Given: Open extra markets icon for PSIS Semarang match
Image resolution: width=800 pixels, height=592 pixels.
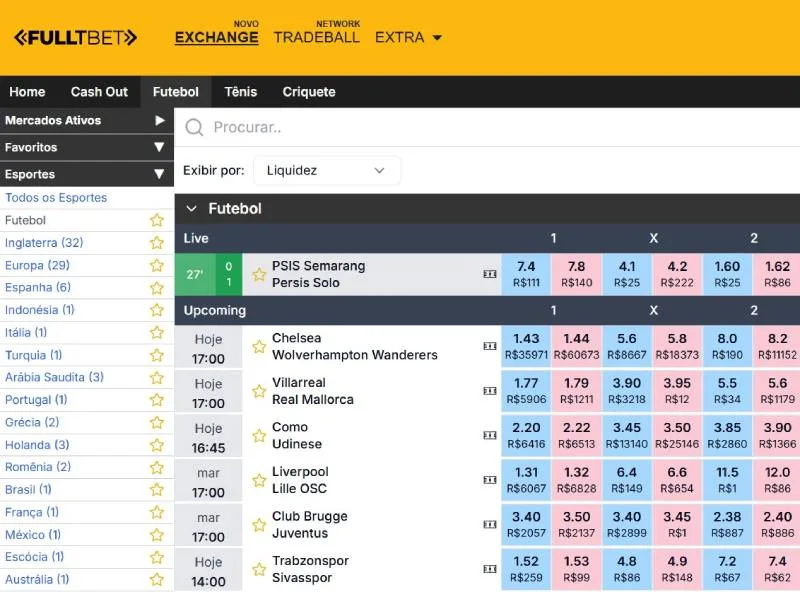Looking at the screenshot, I should pos(489,273).
